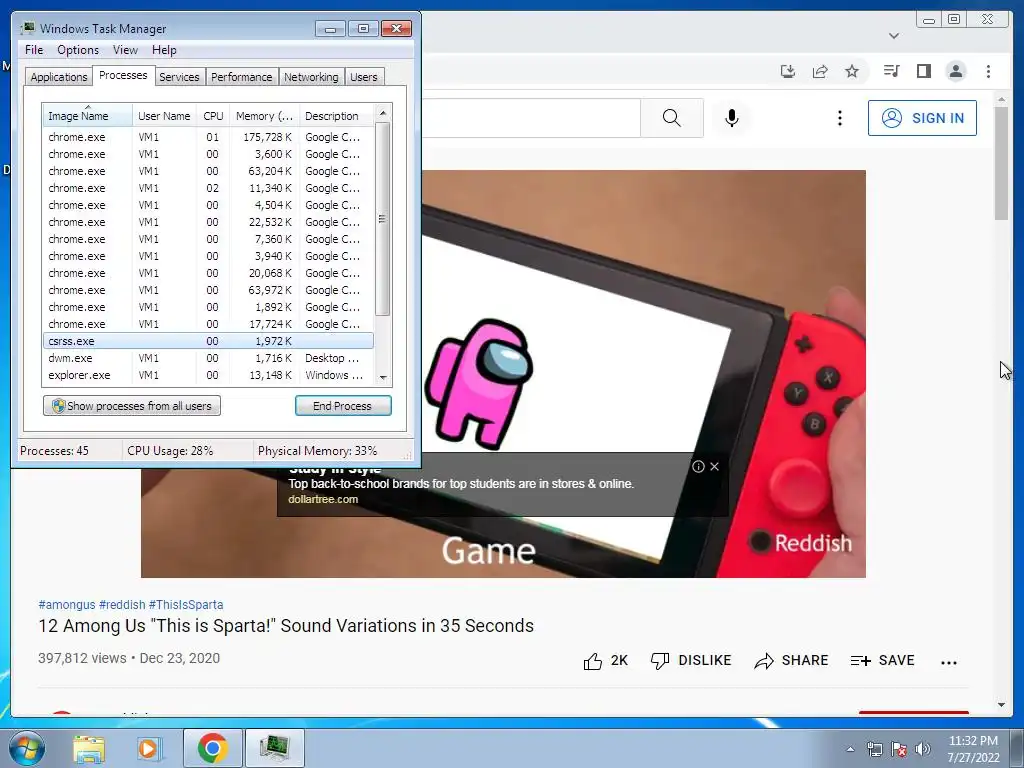Sort processes by Image Name column
Viewport: 1024px width, 768px height.
click(x=88, y=116)
